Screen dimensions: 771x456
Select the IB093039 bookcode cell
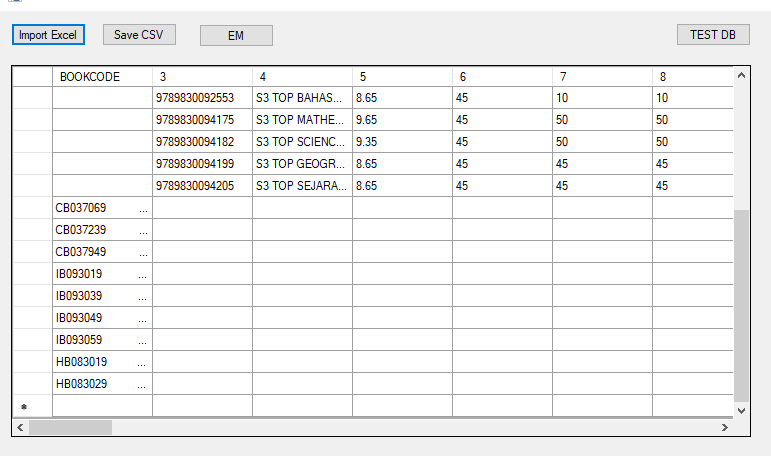click(102, 296)
